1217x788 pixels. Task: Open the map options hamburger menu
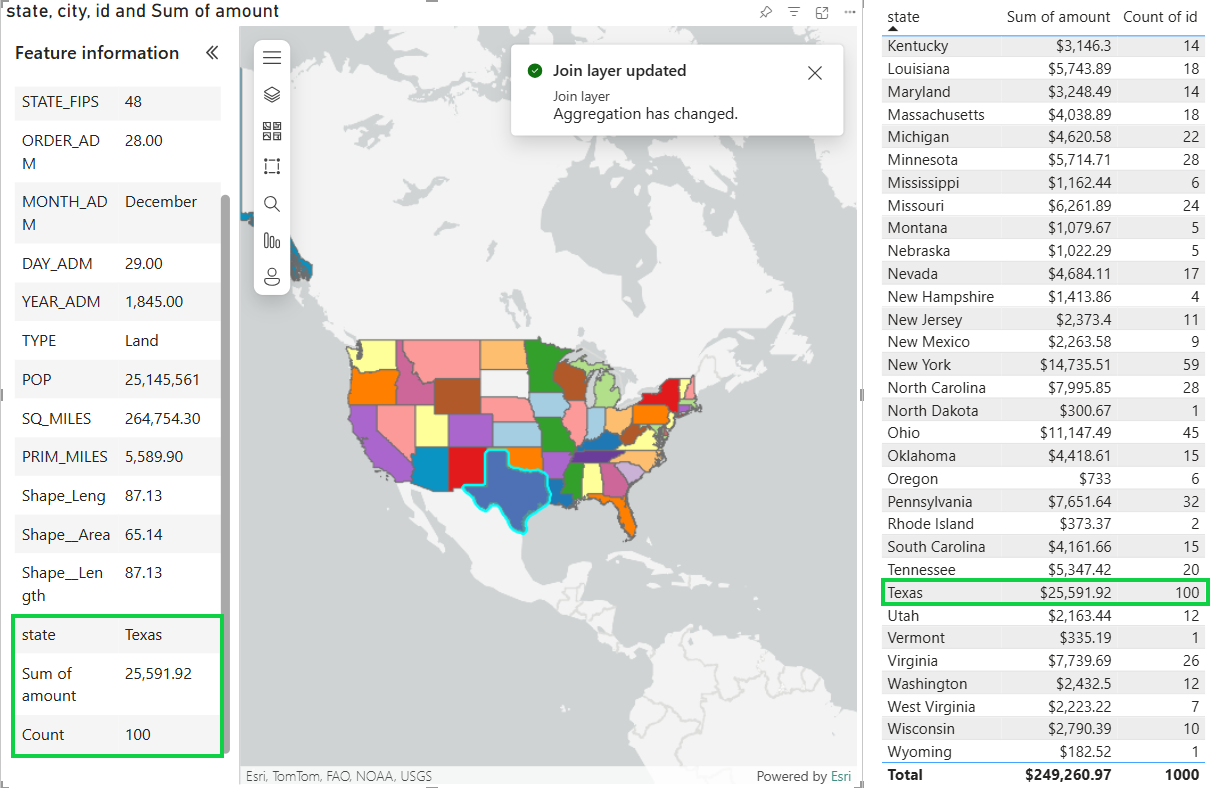point(271,57)
